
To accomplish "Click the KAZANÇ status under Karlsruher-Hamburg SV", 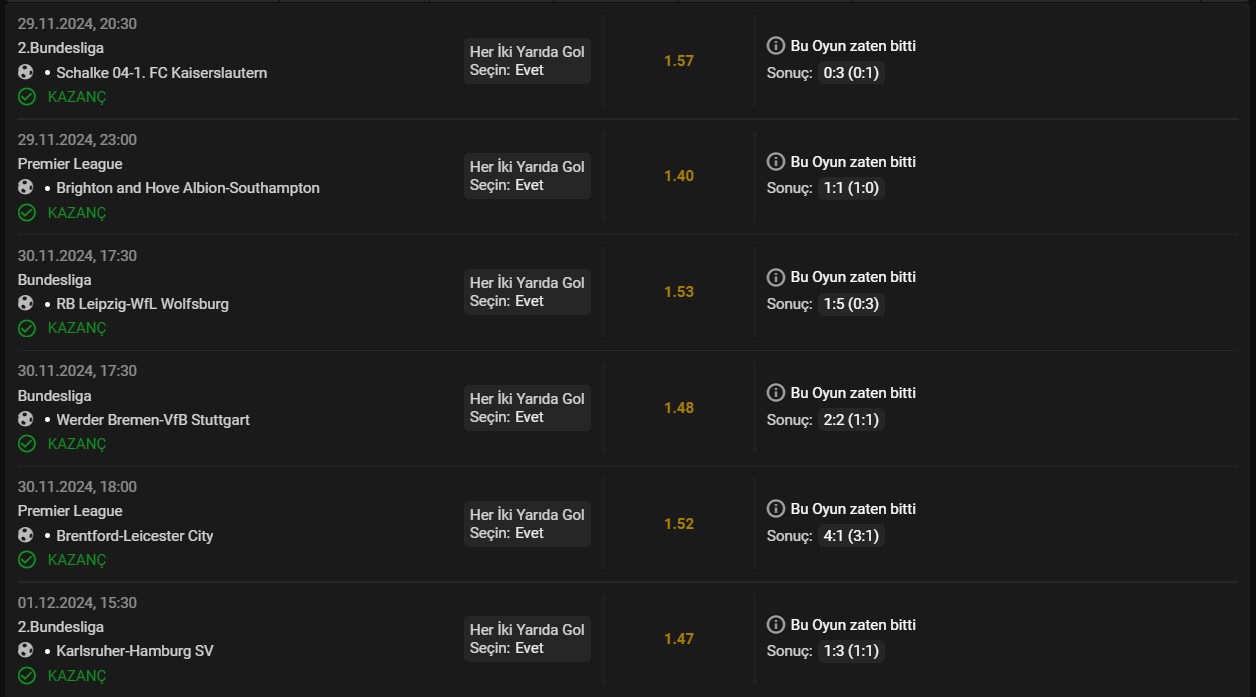I will click(x=76, y=676).
